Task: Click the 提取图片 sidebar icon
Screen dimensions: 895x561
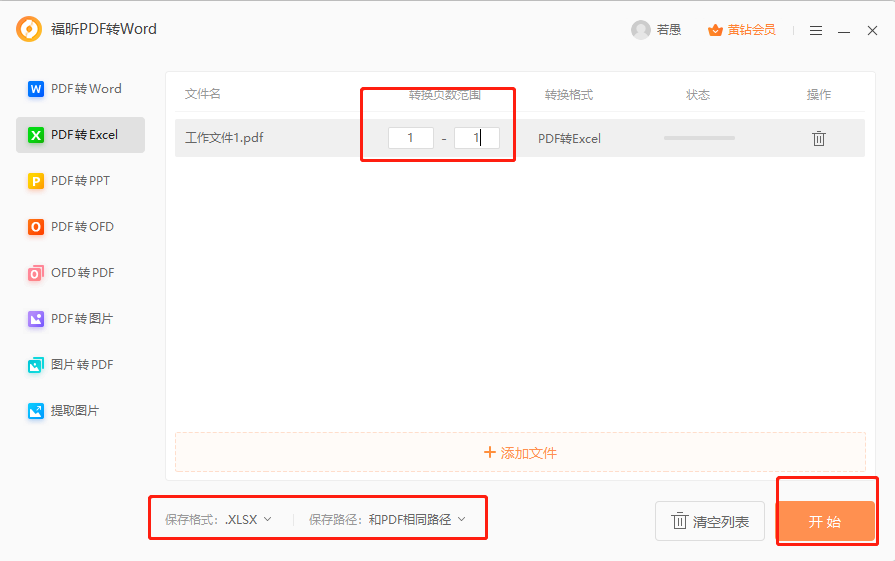Action: tap(36, 411)
